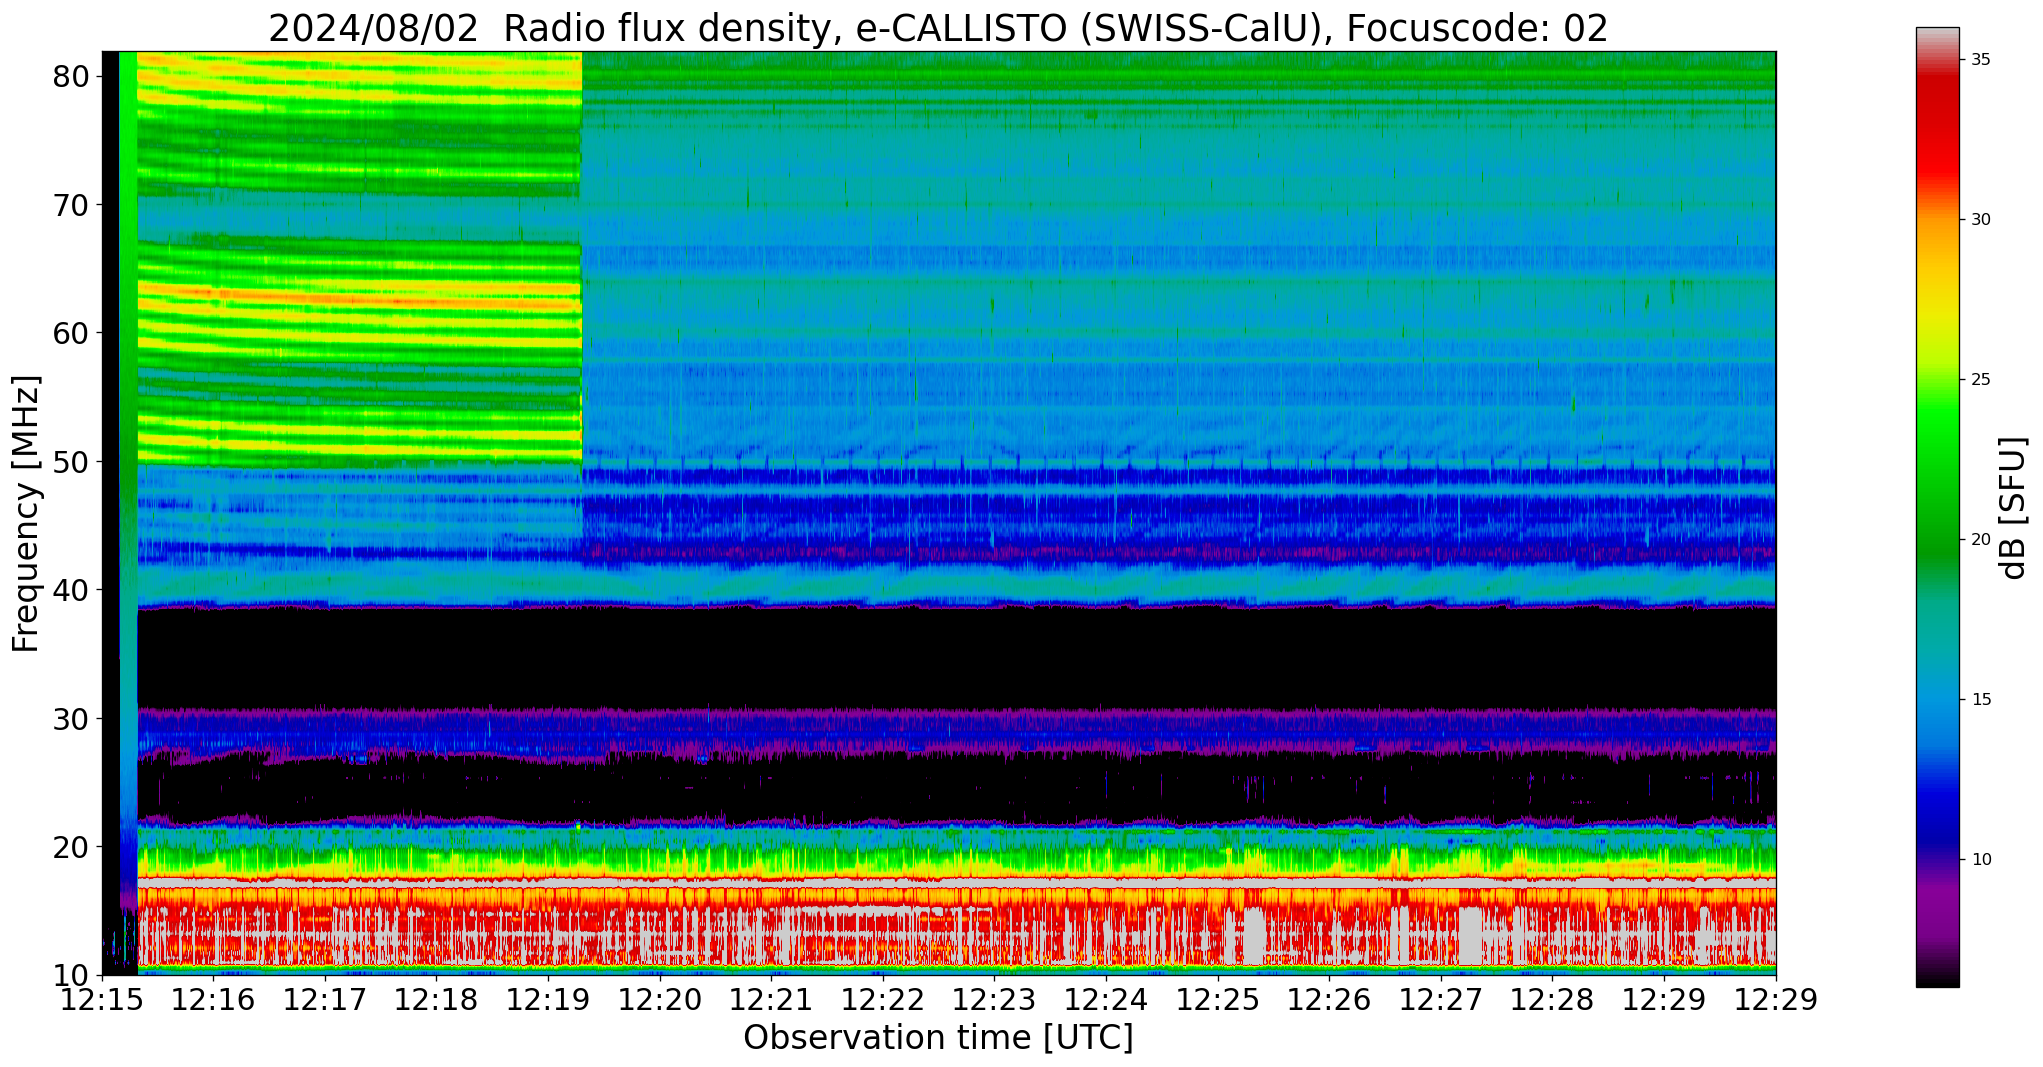Click the 12:20 time tick label
This screenshot has height=1067, width=2043.
660,1000
